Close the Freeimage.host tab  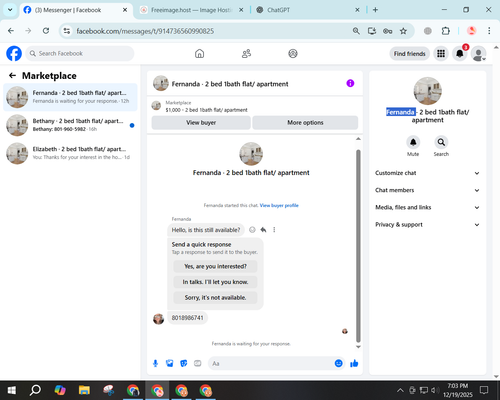coord(241,10)
